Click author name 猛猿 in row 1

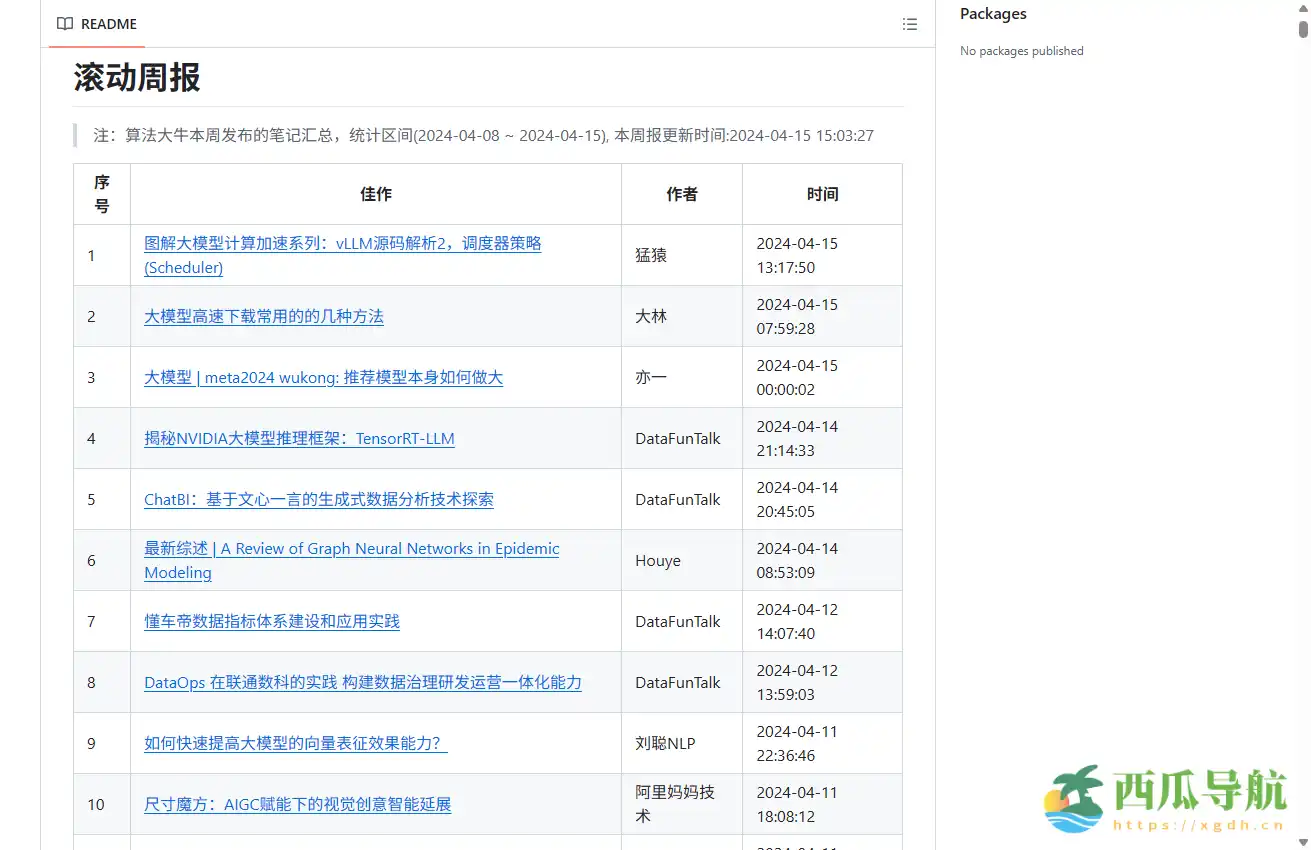651,255
